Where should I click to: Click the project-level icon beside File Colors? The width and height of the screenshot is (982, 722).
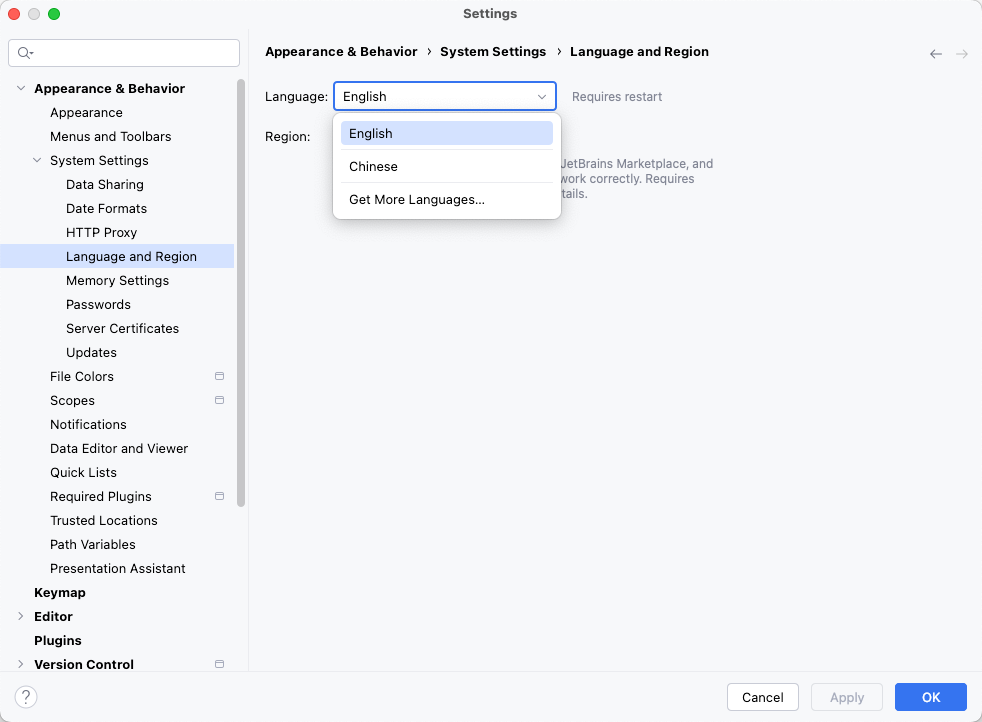coord(219,376)
